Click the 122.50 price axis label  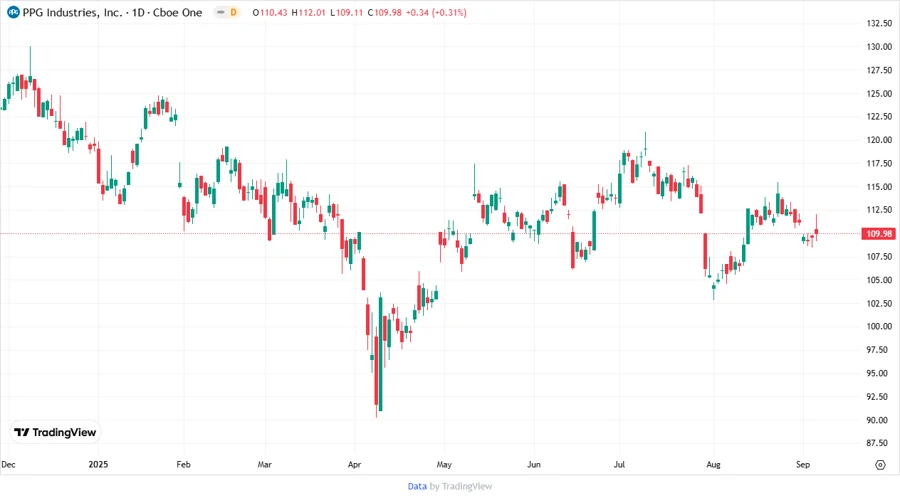point(879,116)
